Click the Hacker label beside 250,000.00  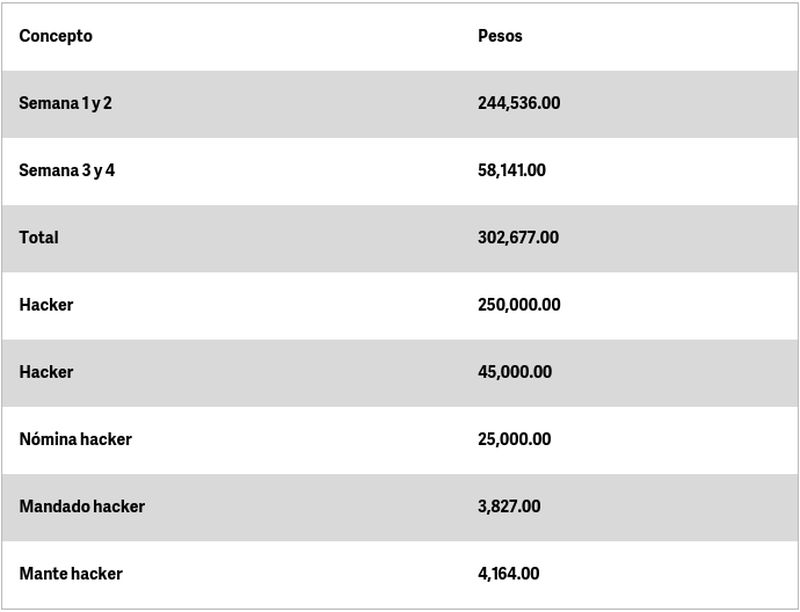point(46,304)
